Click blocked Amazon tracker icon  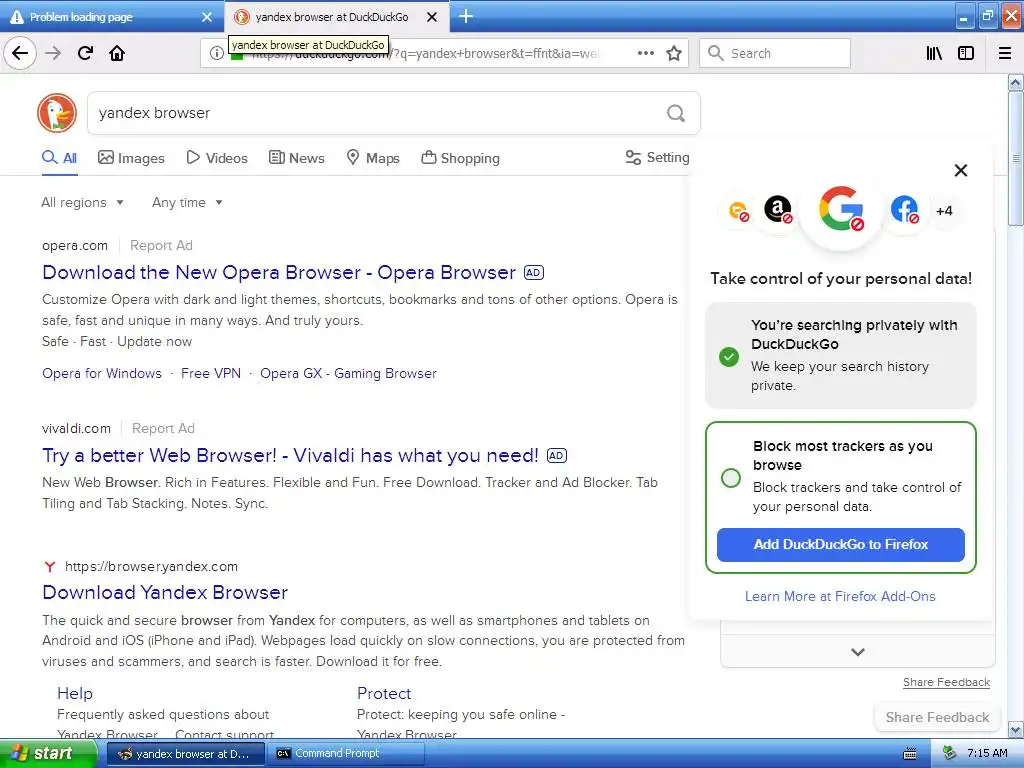click(x=778, y=210)
